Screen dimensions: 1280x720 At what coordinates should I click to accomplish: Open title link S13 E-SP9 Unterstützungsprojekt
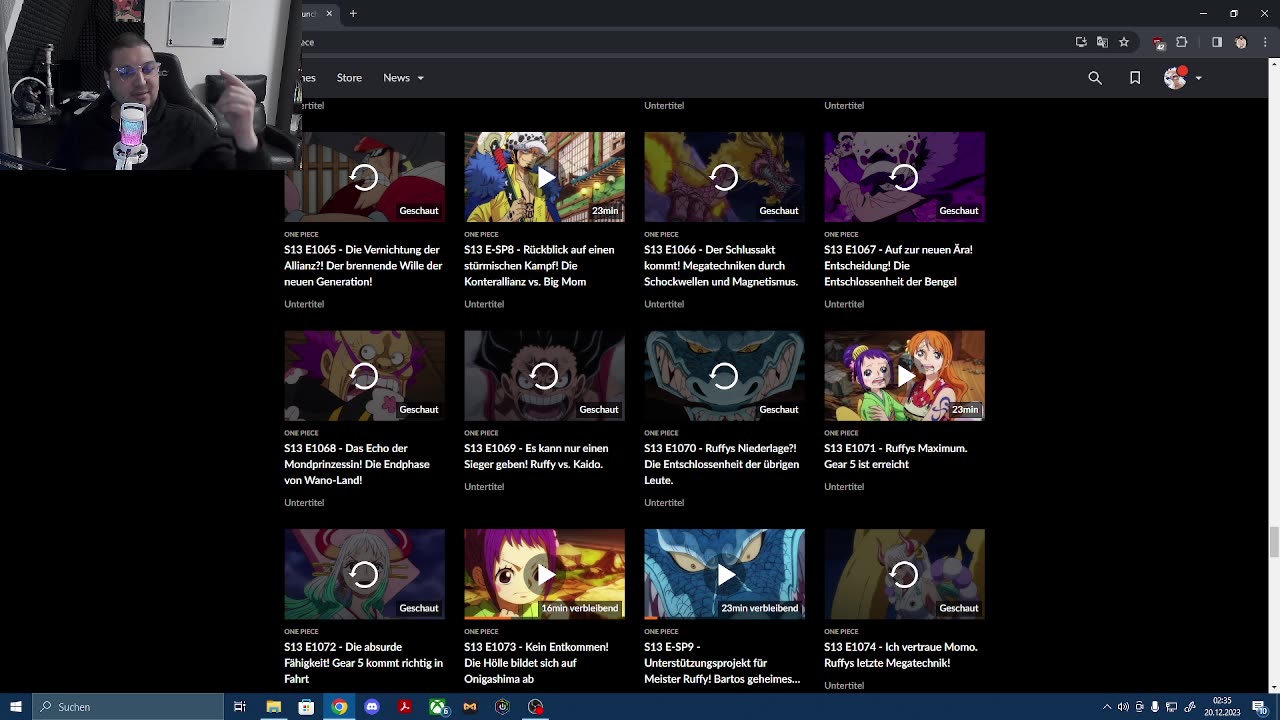click(722, 663)
